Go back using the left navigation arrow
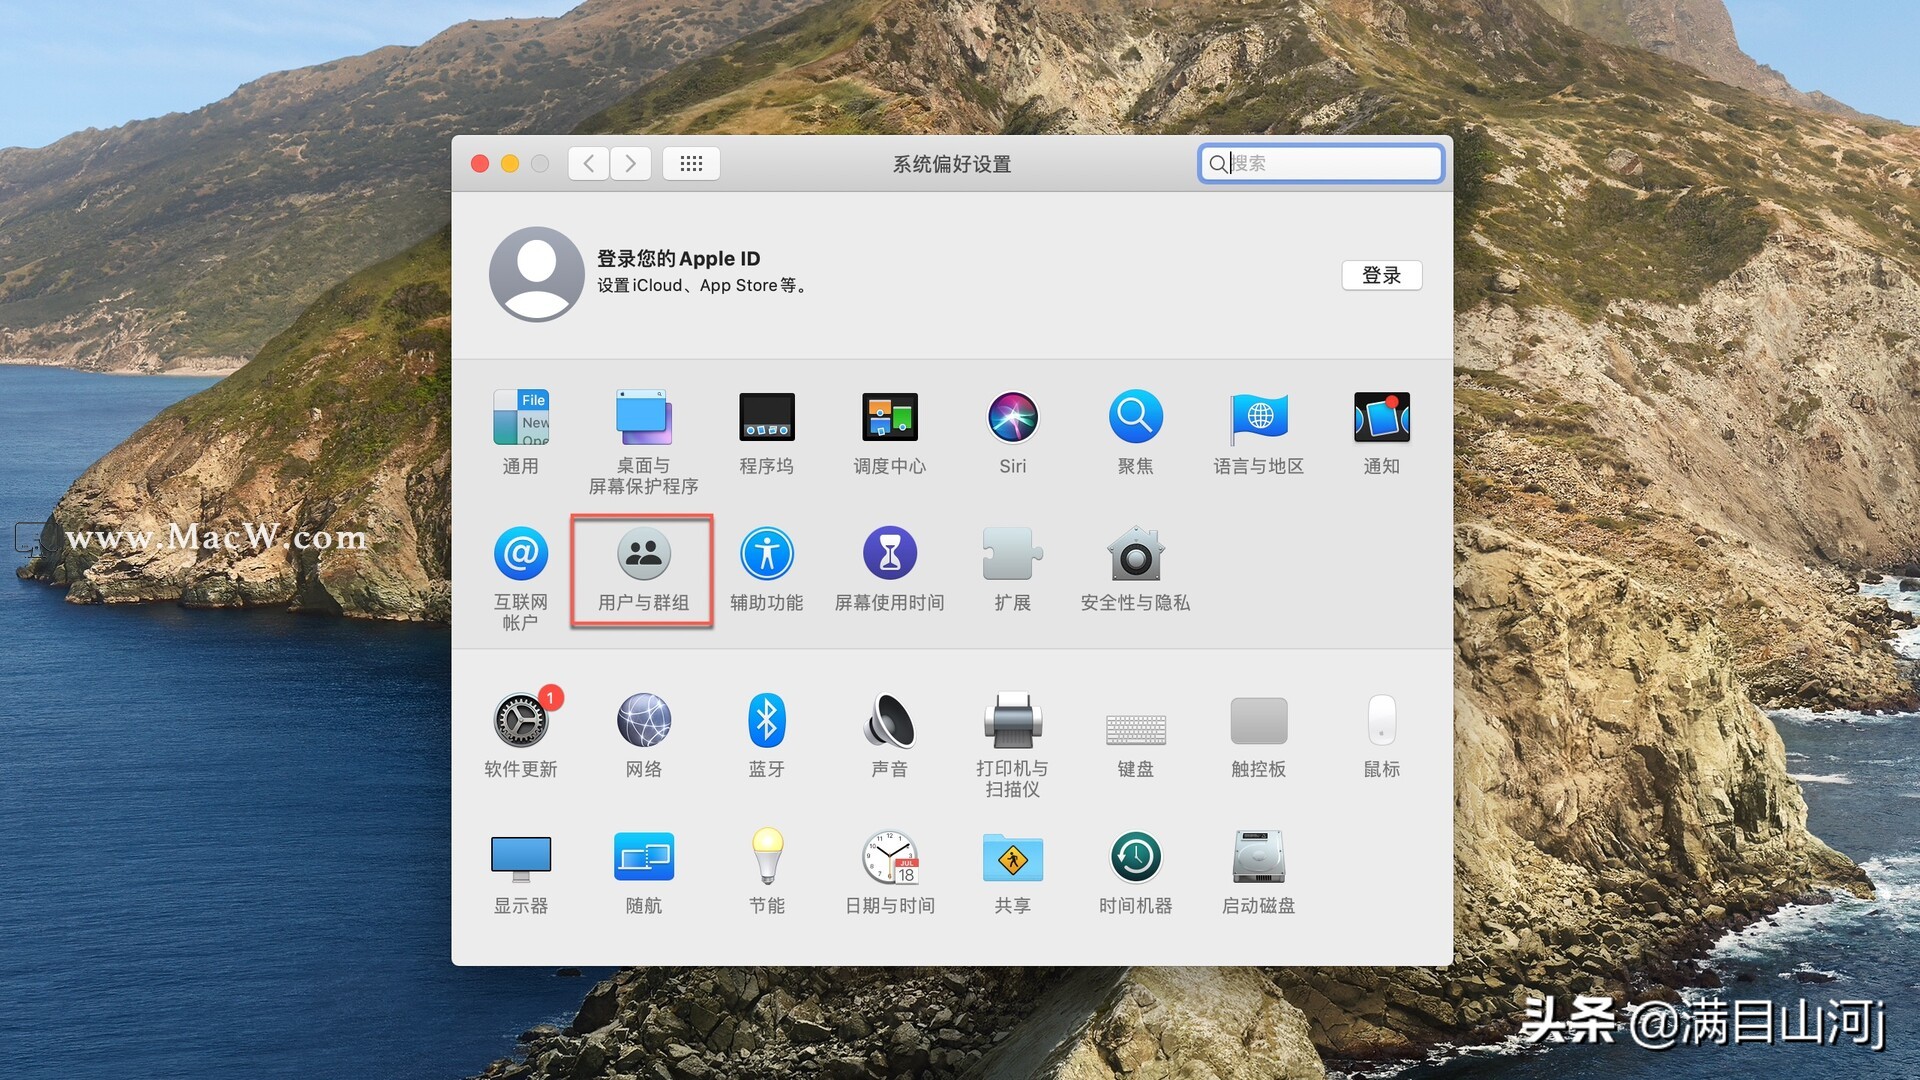Viewport: 1920px width, 1080px height. pyautogui.click(x=588, y=163)
